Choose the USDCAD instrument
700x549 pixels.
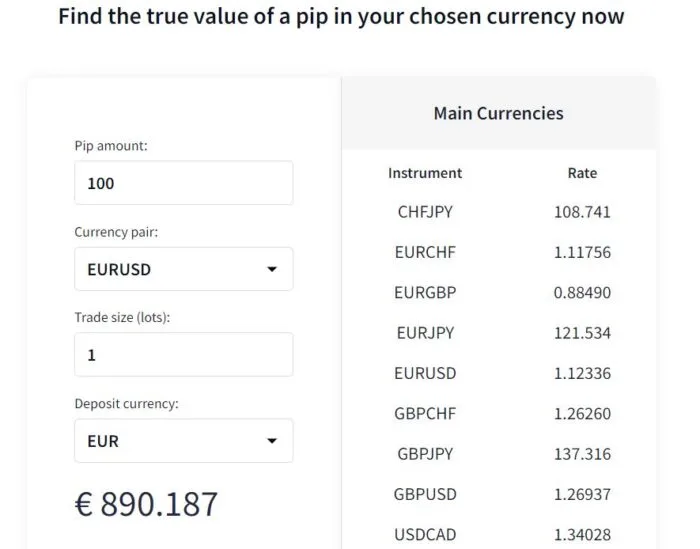tap(425, 535)
